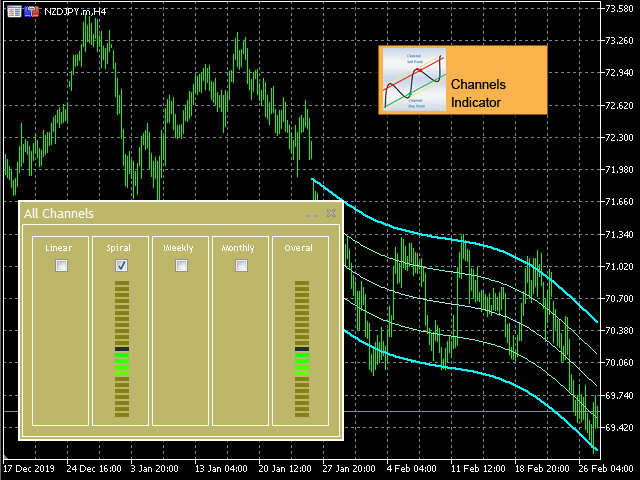Click the Linear column label

(58, 248)
